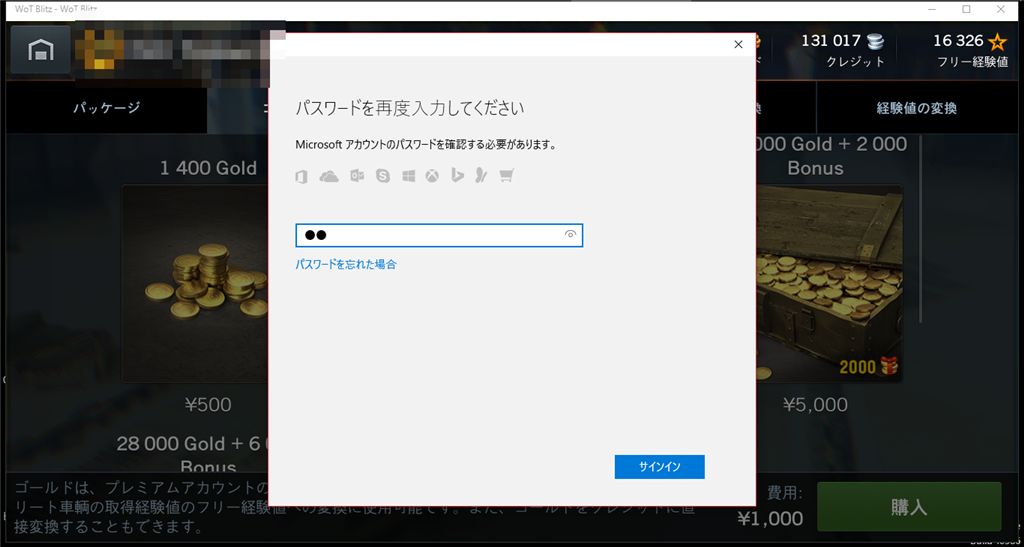The width and height of the screenshot is (1024, 547).
Task: Select the 1 400 Gold coin package image
Action: tap(195, 283)
